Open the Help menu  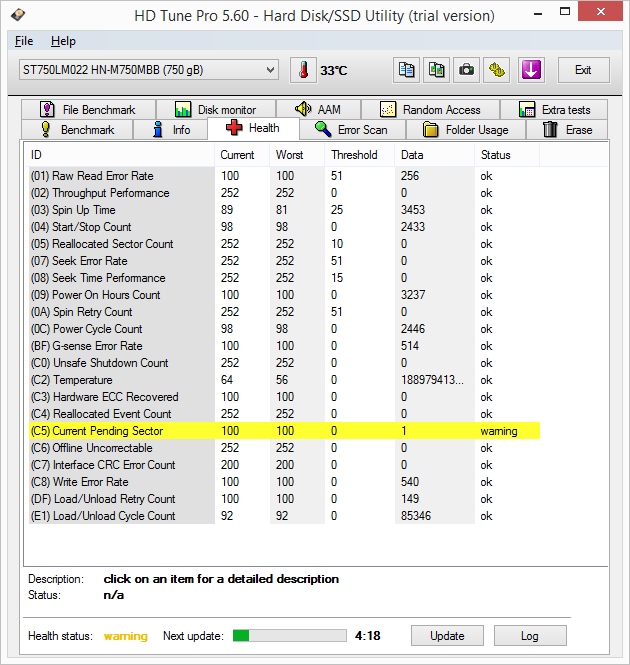pyautogui.click(x=63, y=41)
